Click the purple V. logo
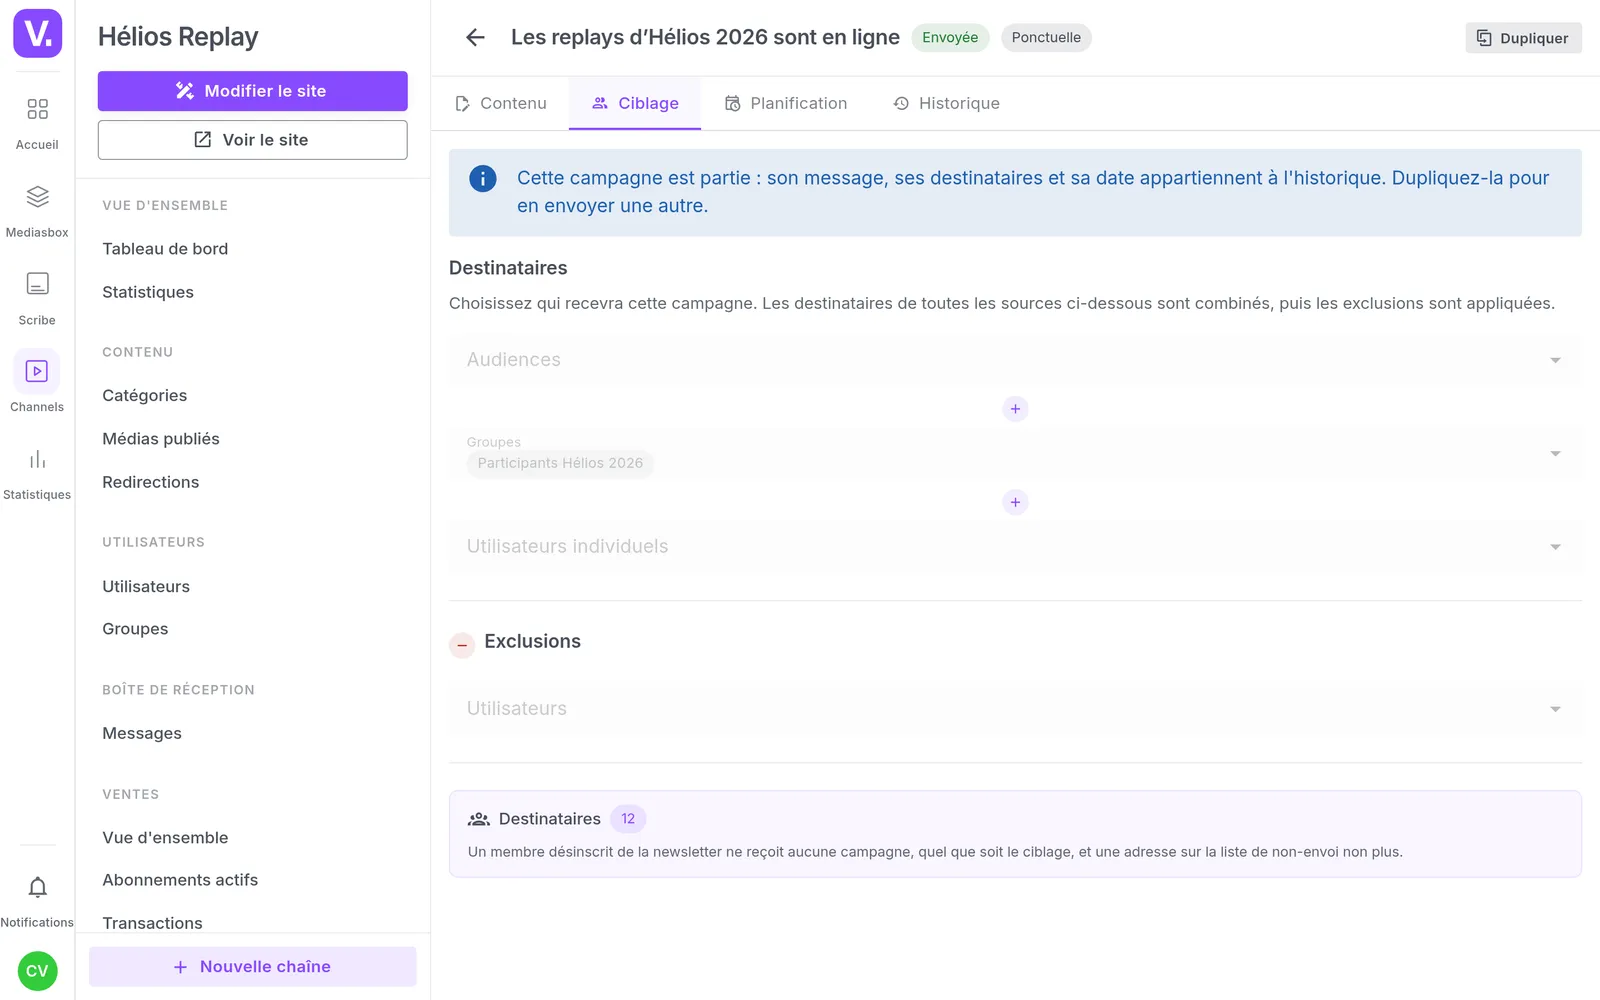Screen dimensions: 1600x1000 [x=38, y=34]
